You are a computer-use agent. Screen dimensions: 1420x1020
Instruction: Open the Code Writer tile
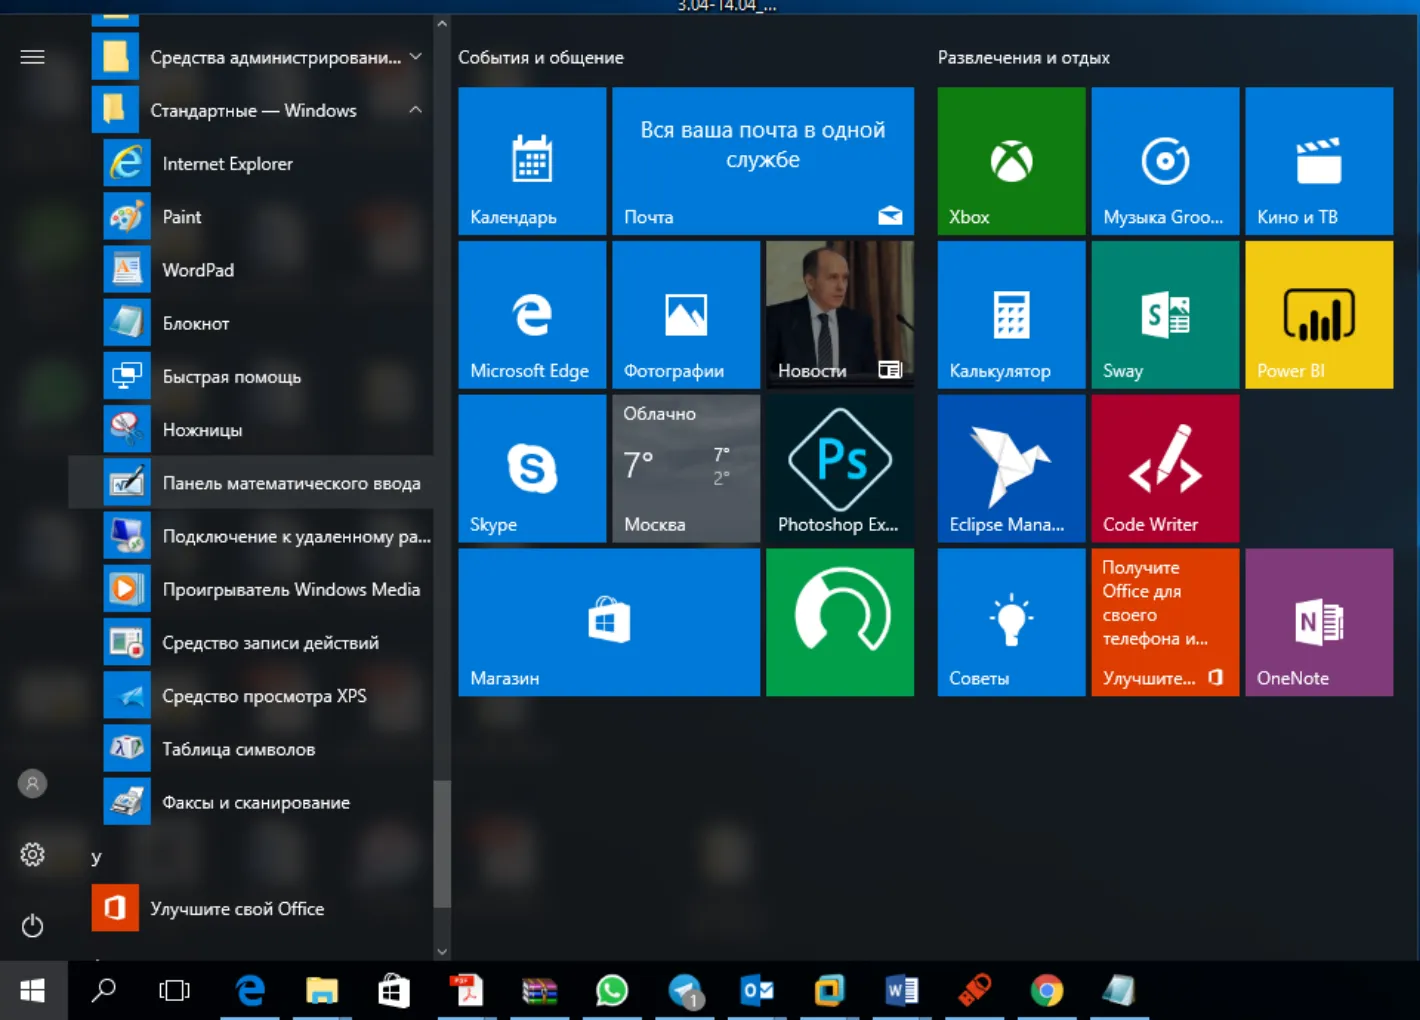click(1165, 468)
